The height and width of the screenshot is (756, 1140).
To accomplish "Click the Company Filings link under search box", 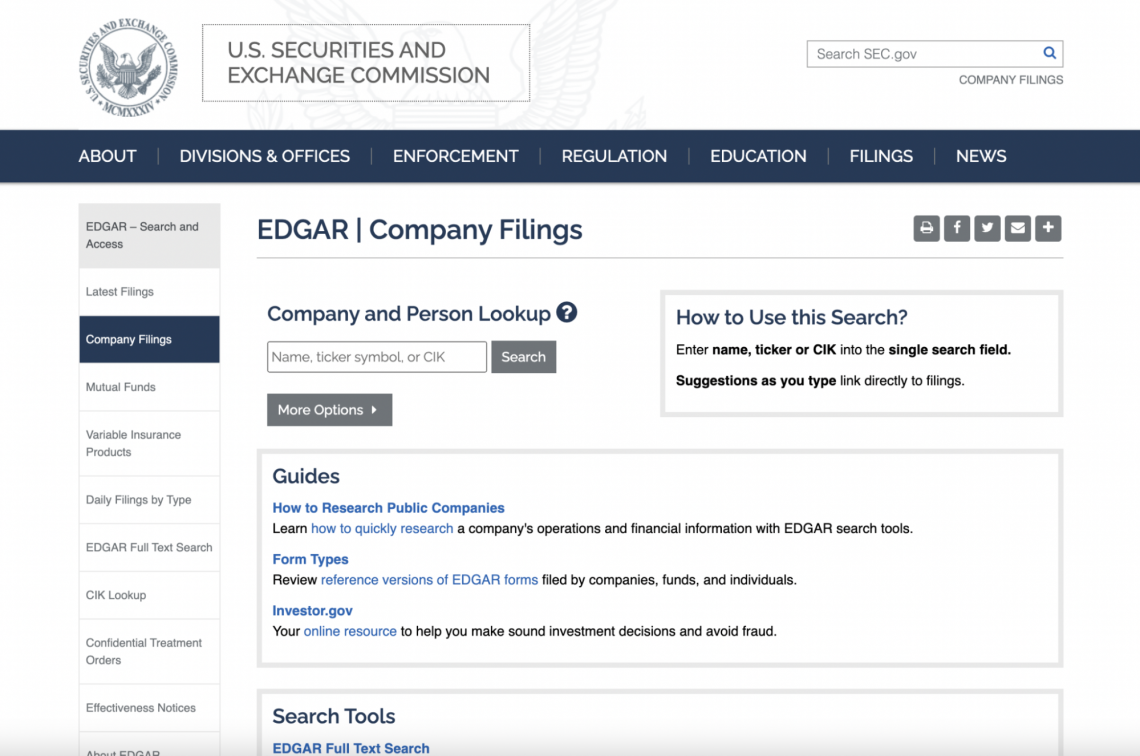I will 1011,80.
